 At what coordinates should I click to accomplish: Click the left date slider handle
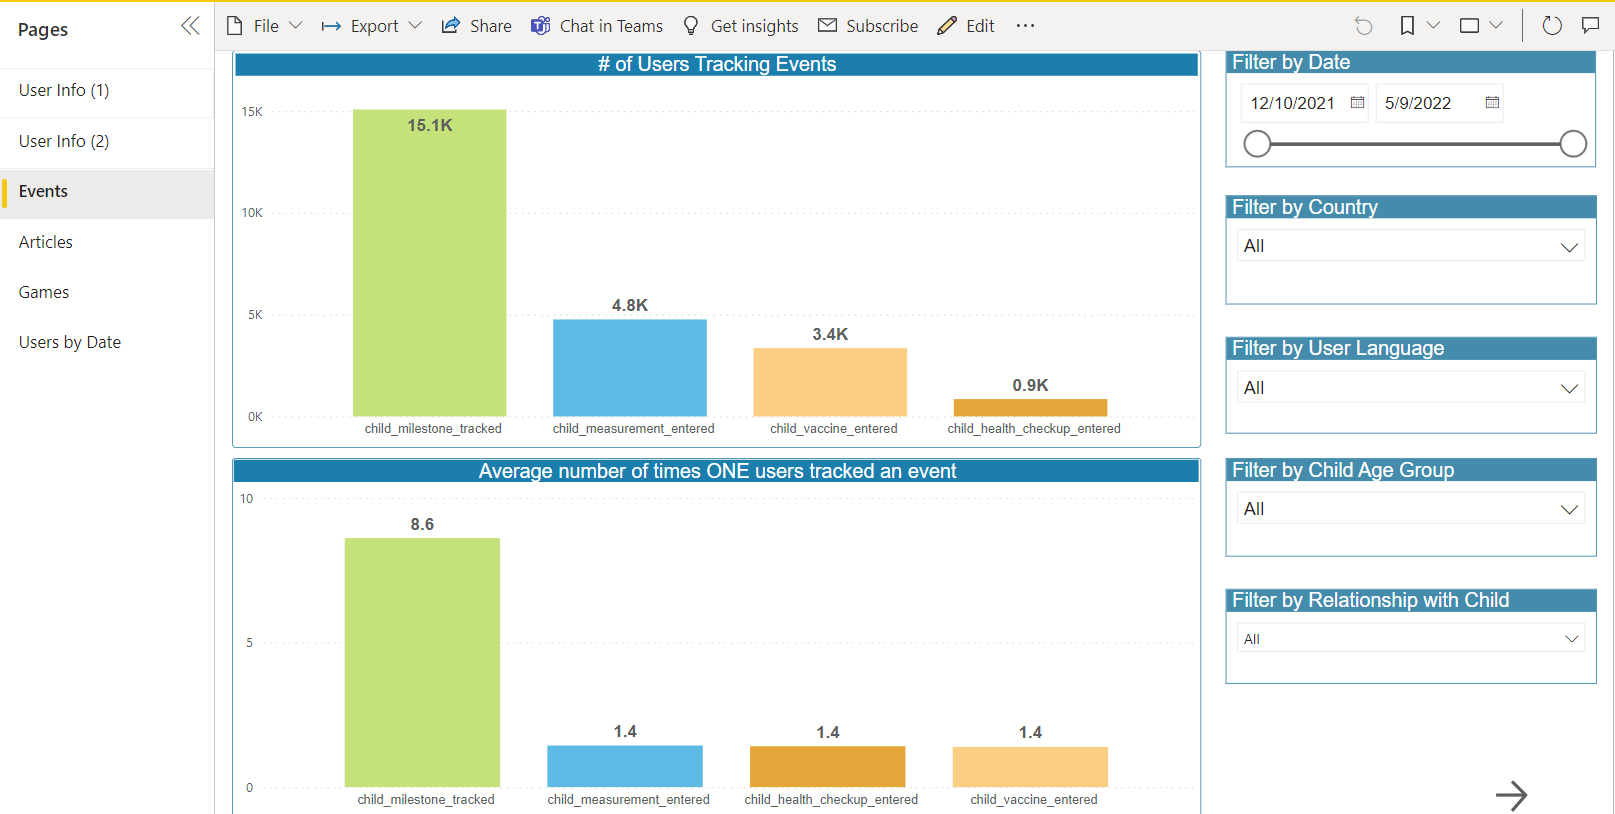pos(1257,144)
